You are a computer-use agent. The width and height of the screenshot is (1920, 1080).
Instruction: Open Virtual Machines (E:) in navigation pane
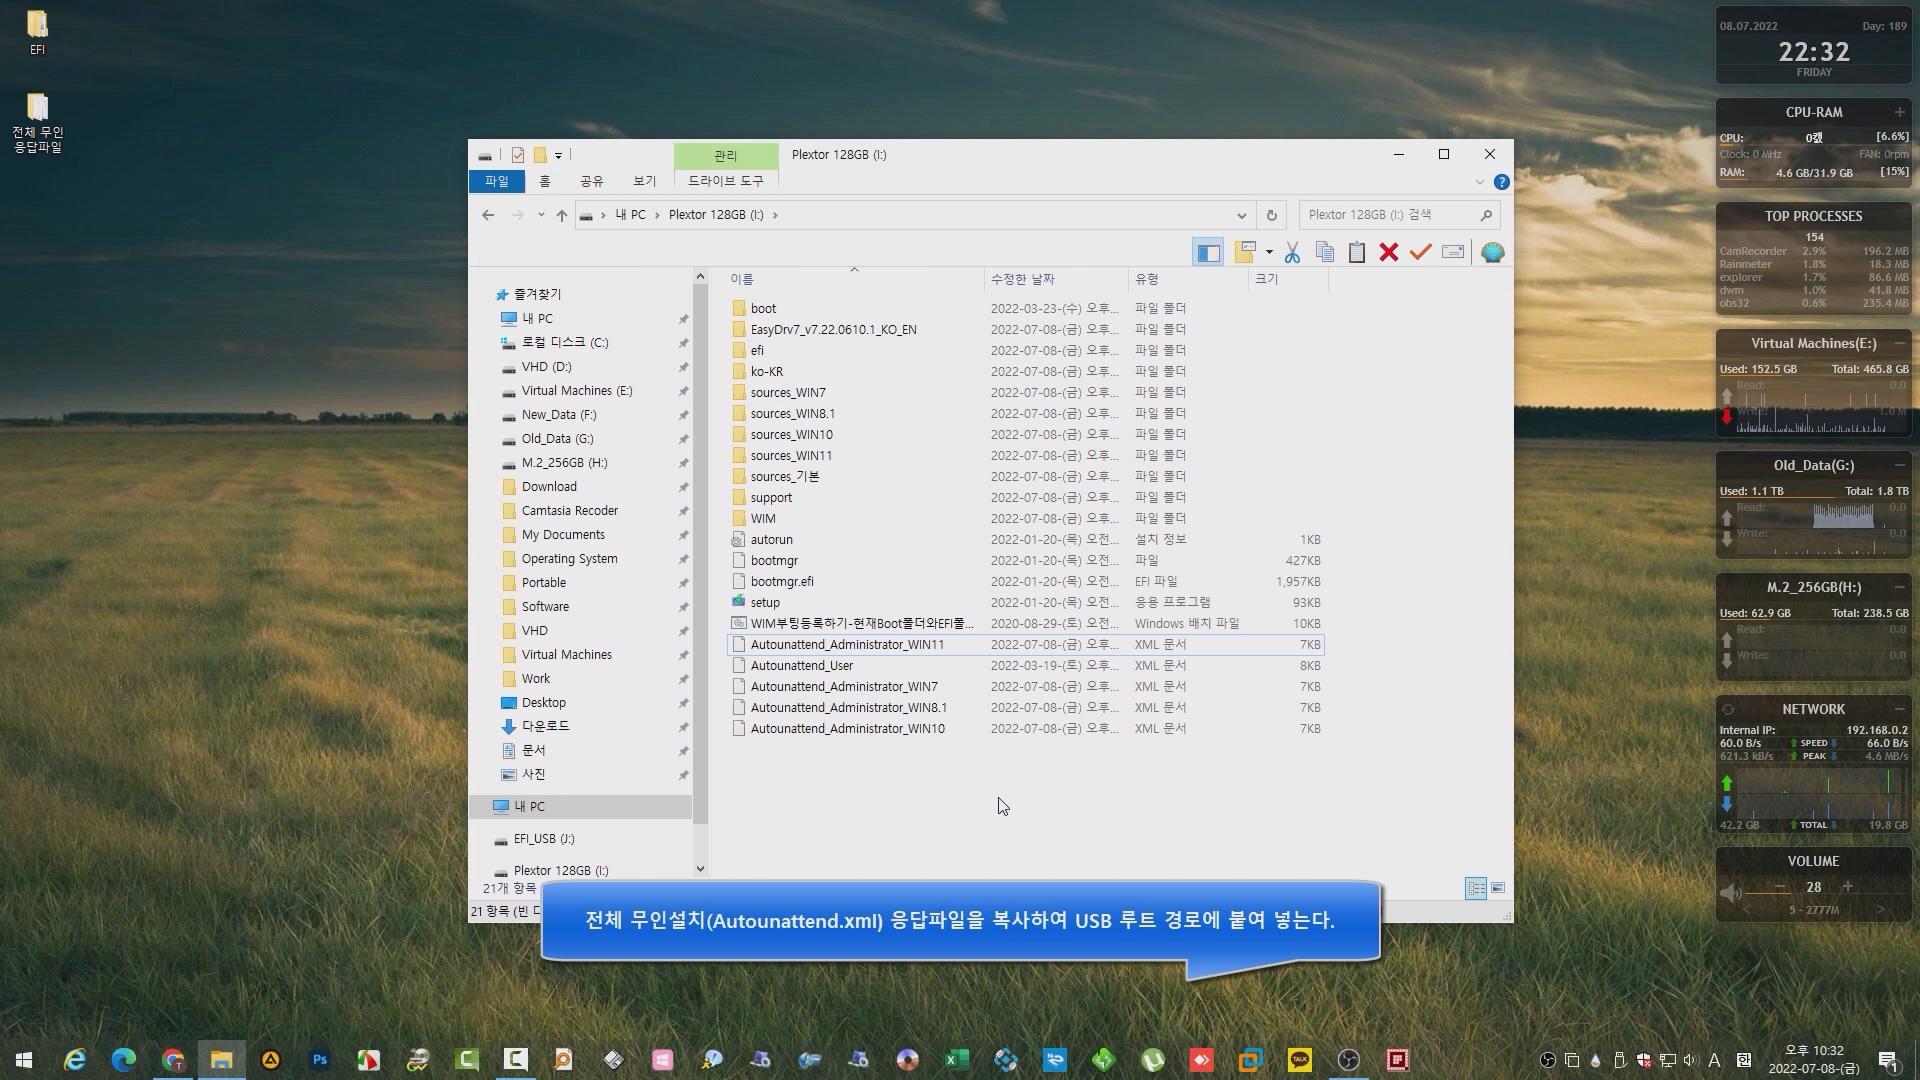577,390
